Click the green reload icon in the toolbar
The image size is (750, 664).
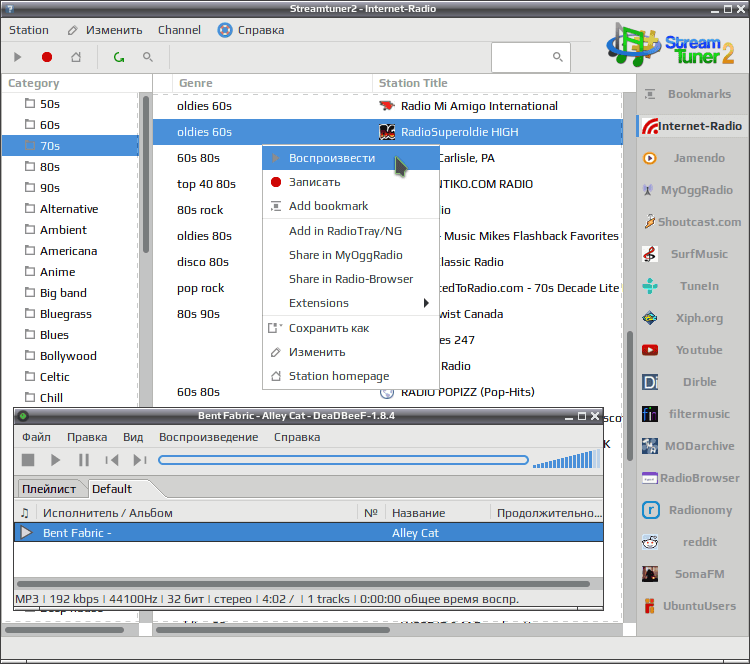tap(119, 57)
